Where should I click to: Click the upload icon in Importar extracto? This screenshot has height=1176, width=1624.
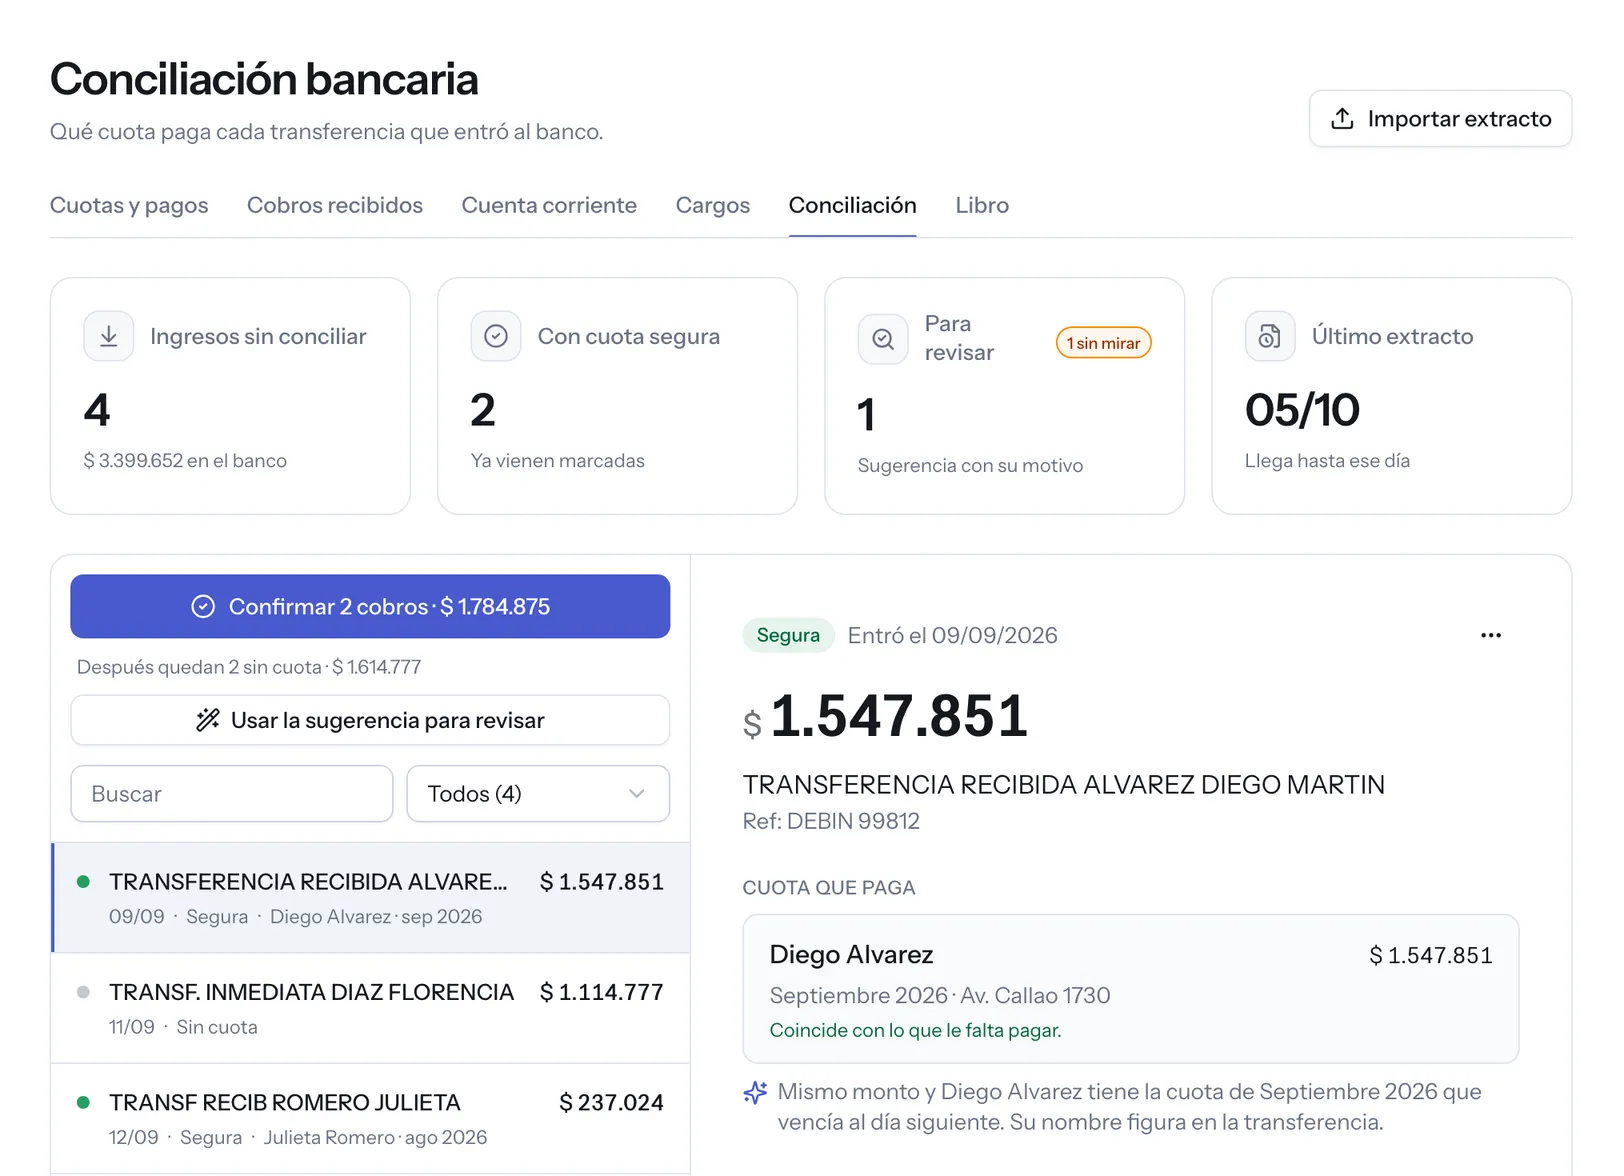1342,119
